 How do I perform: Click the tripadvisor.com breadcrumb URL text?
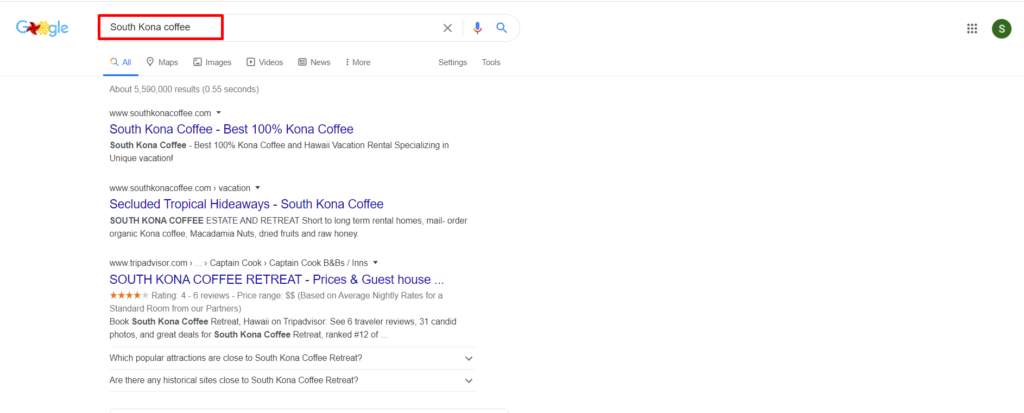pyautogui.click(x=238, y=263)
